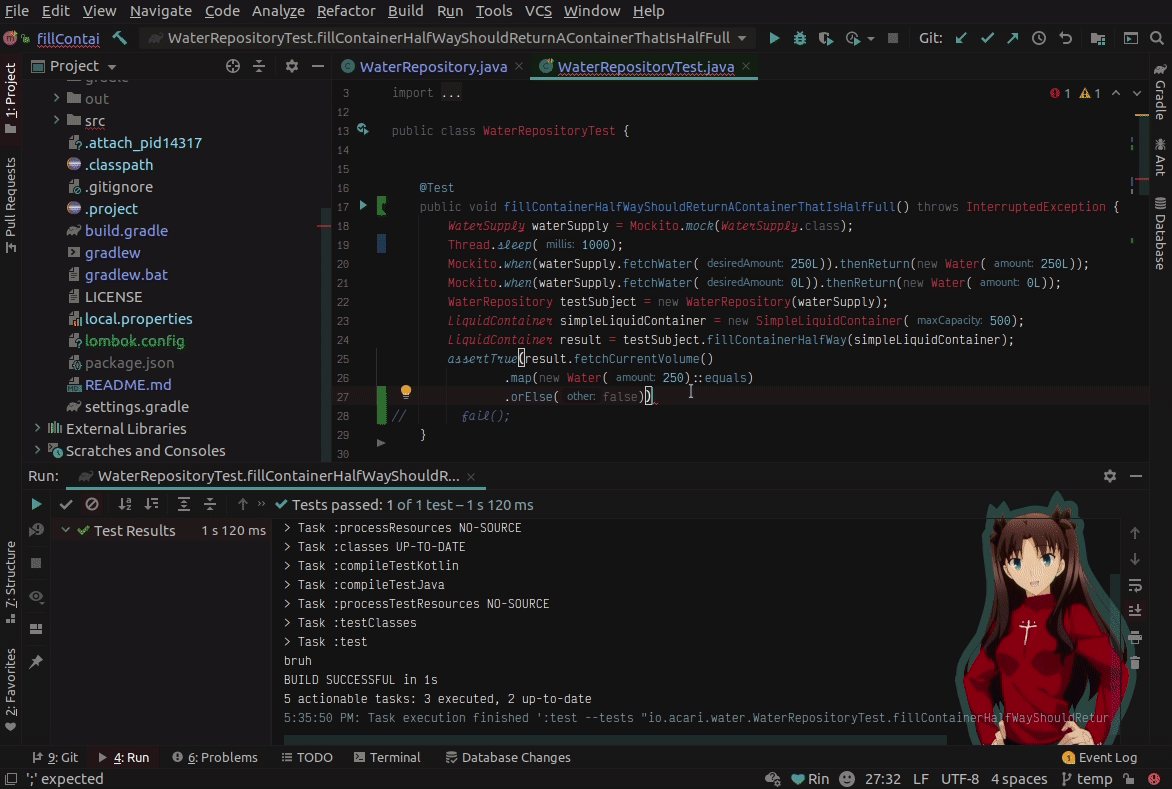Screen dimensions: 1172x789
Task: Open Run Anything from the toolbar
Action: pos(1131,38)
